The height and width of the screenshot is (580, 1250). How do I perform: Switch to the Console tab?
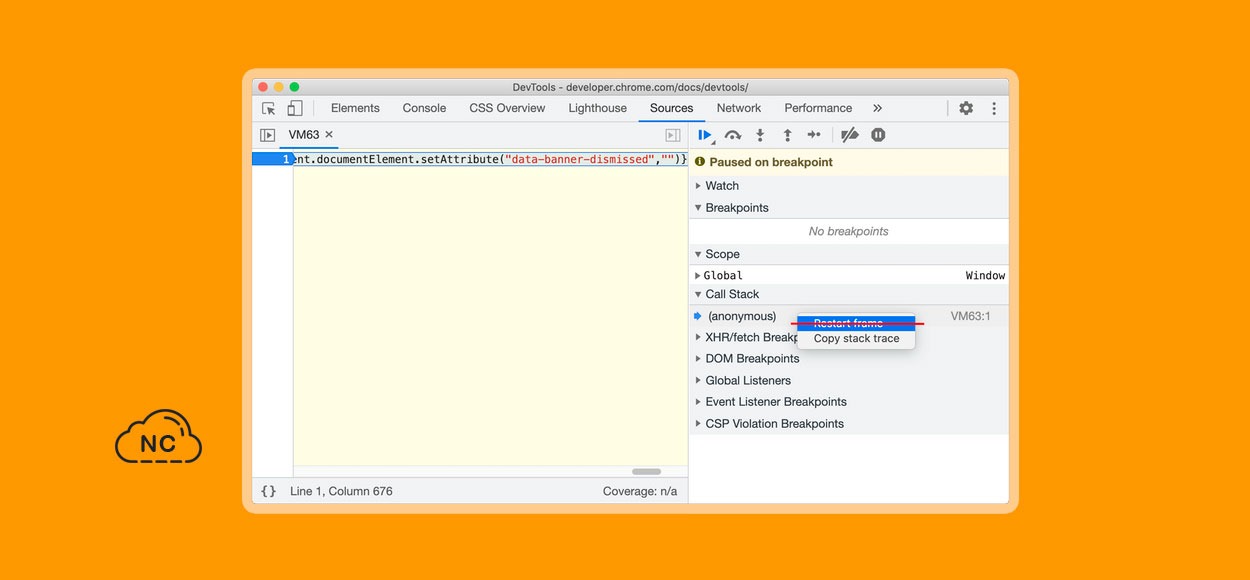[424, 108]
